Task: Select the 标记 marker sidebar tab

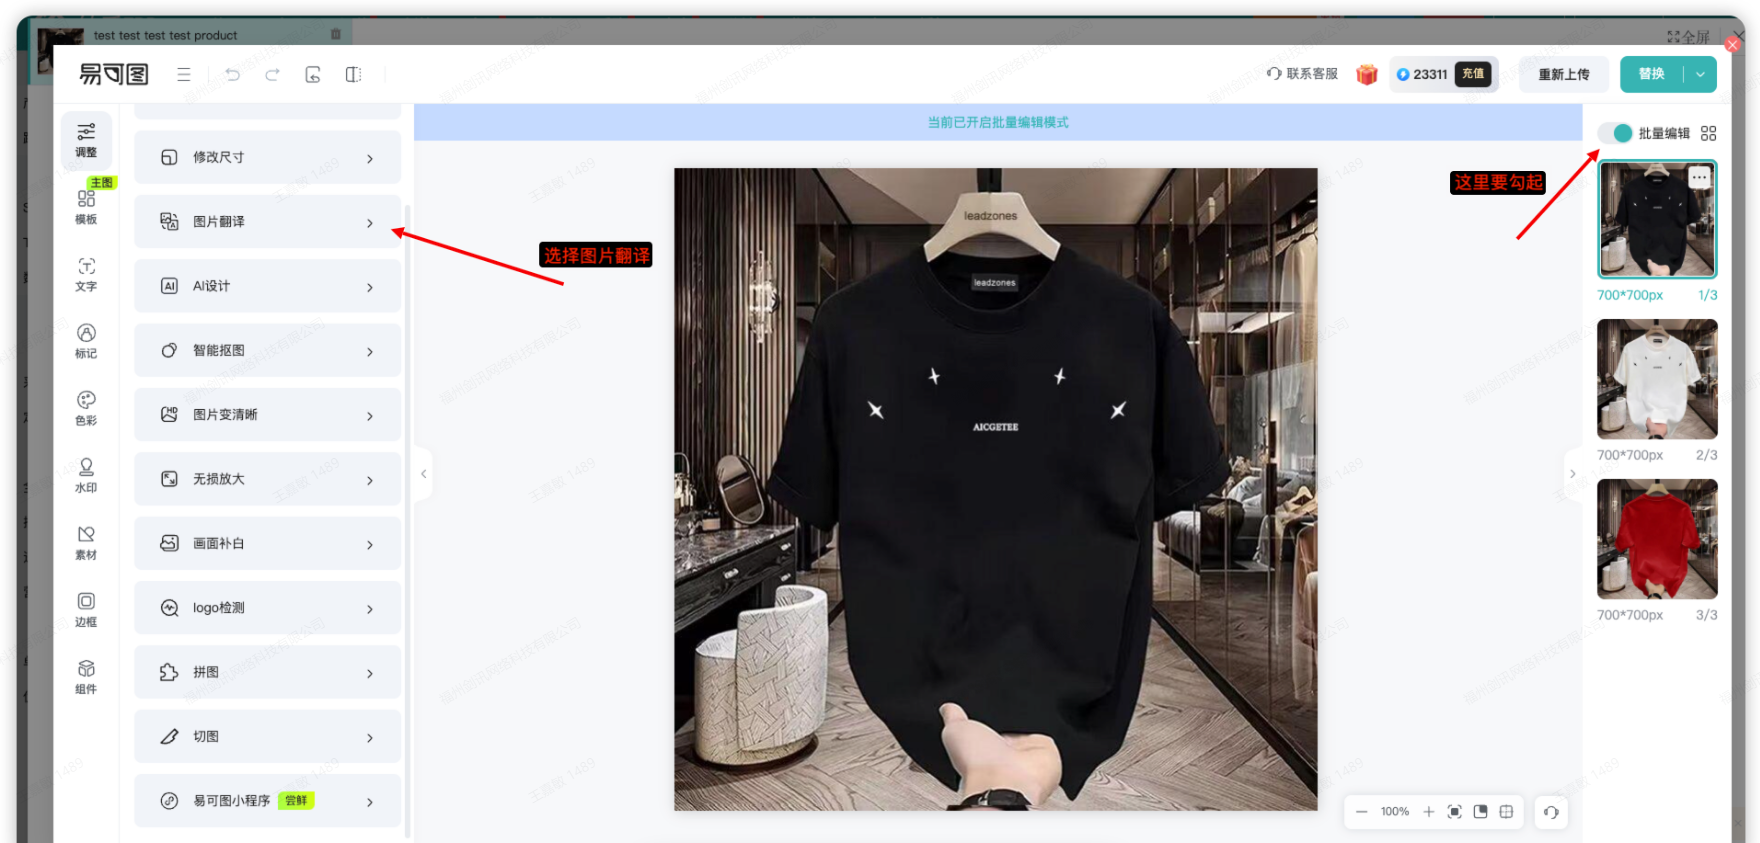Action: point(86,341)
